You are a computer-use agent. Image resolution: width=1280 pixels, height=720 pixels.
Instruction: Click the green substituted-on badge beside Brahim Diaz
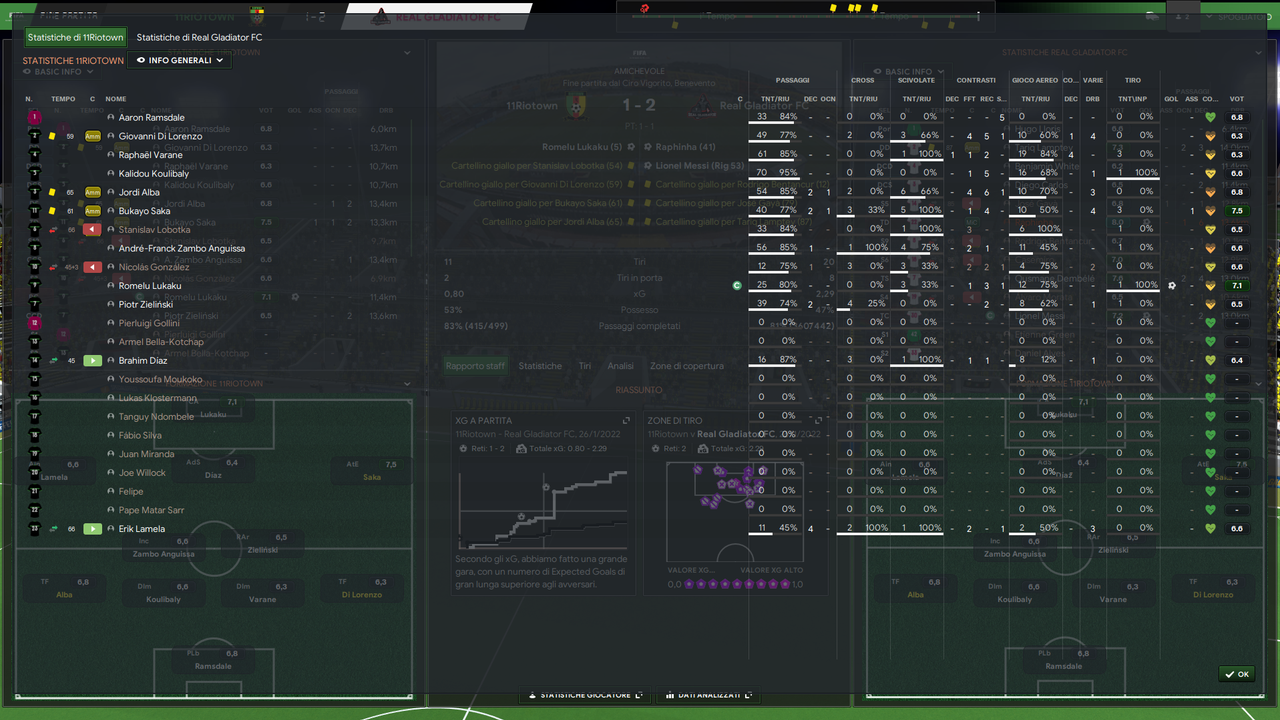(93, 360)
